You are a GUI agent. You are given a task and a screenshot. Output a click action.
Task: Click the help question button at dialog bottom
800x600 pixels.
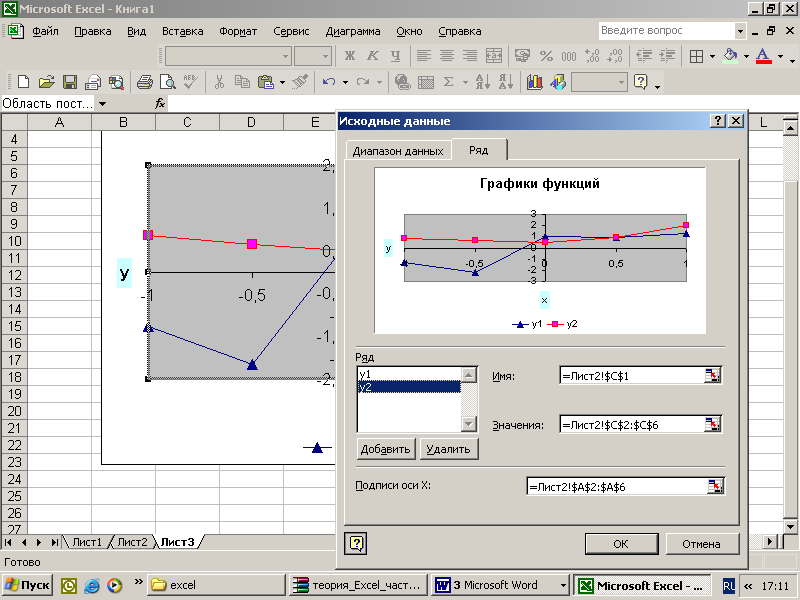356,543
